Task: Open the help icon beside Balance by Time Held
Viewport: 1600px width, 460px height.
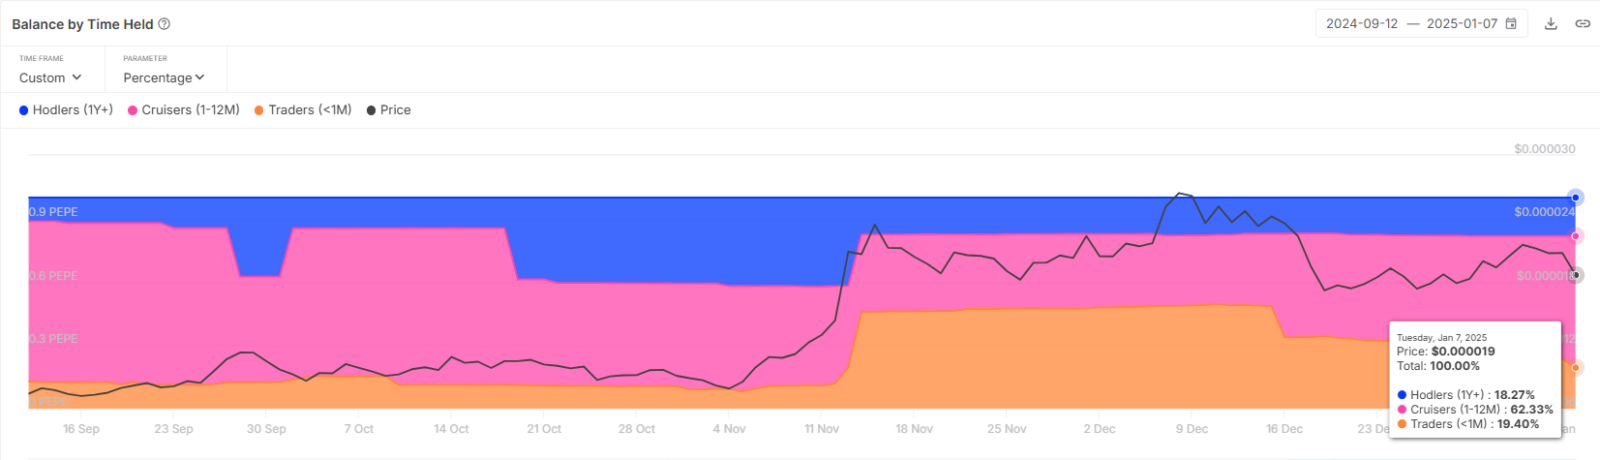Action: [164, 24]
